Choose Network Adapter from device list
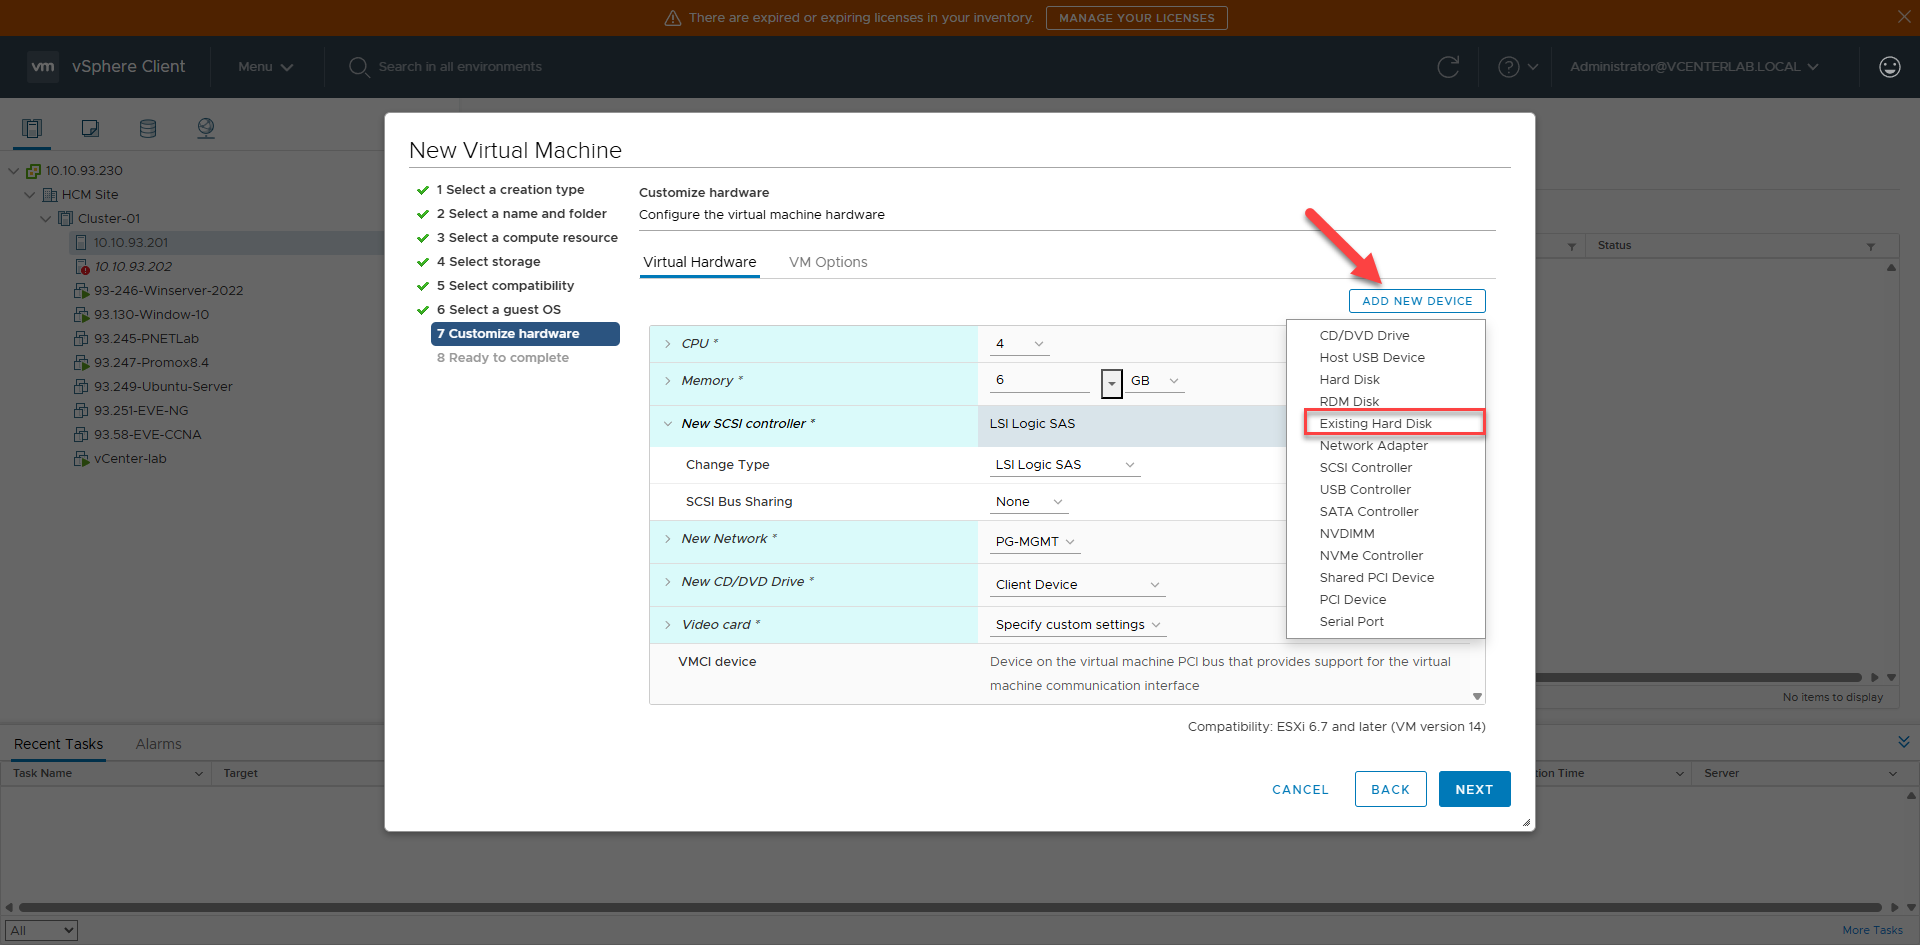1920x945 pixels. (1373, 446)
